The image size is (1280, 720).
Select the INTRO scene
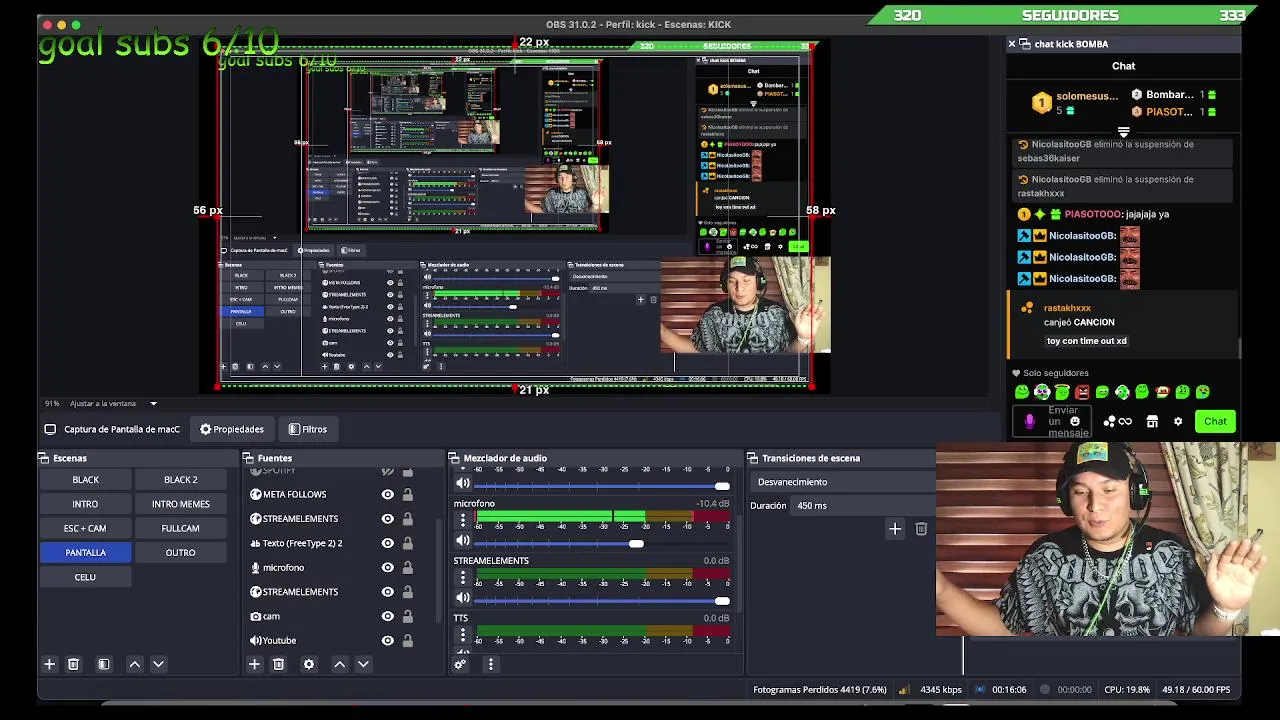click(85, 504)
